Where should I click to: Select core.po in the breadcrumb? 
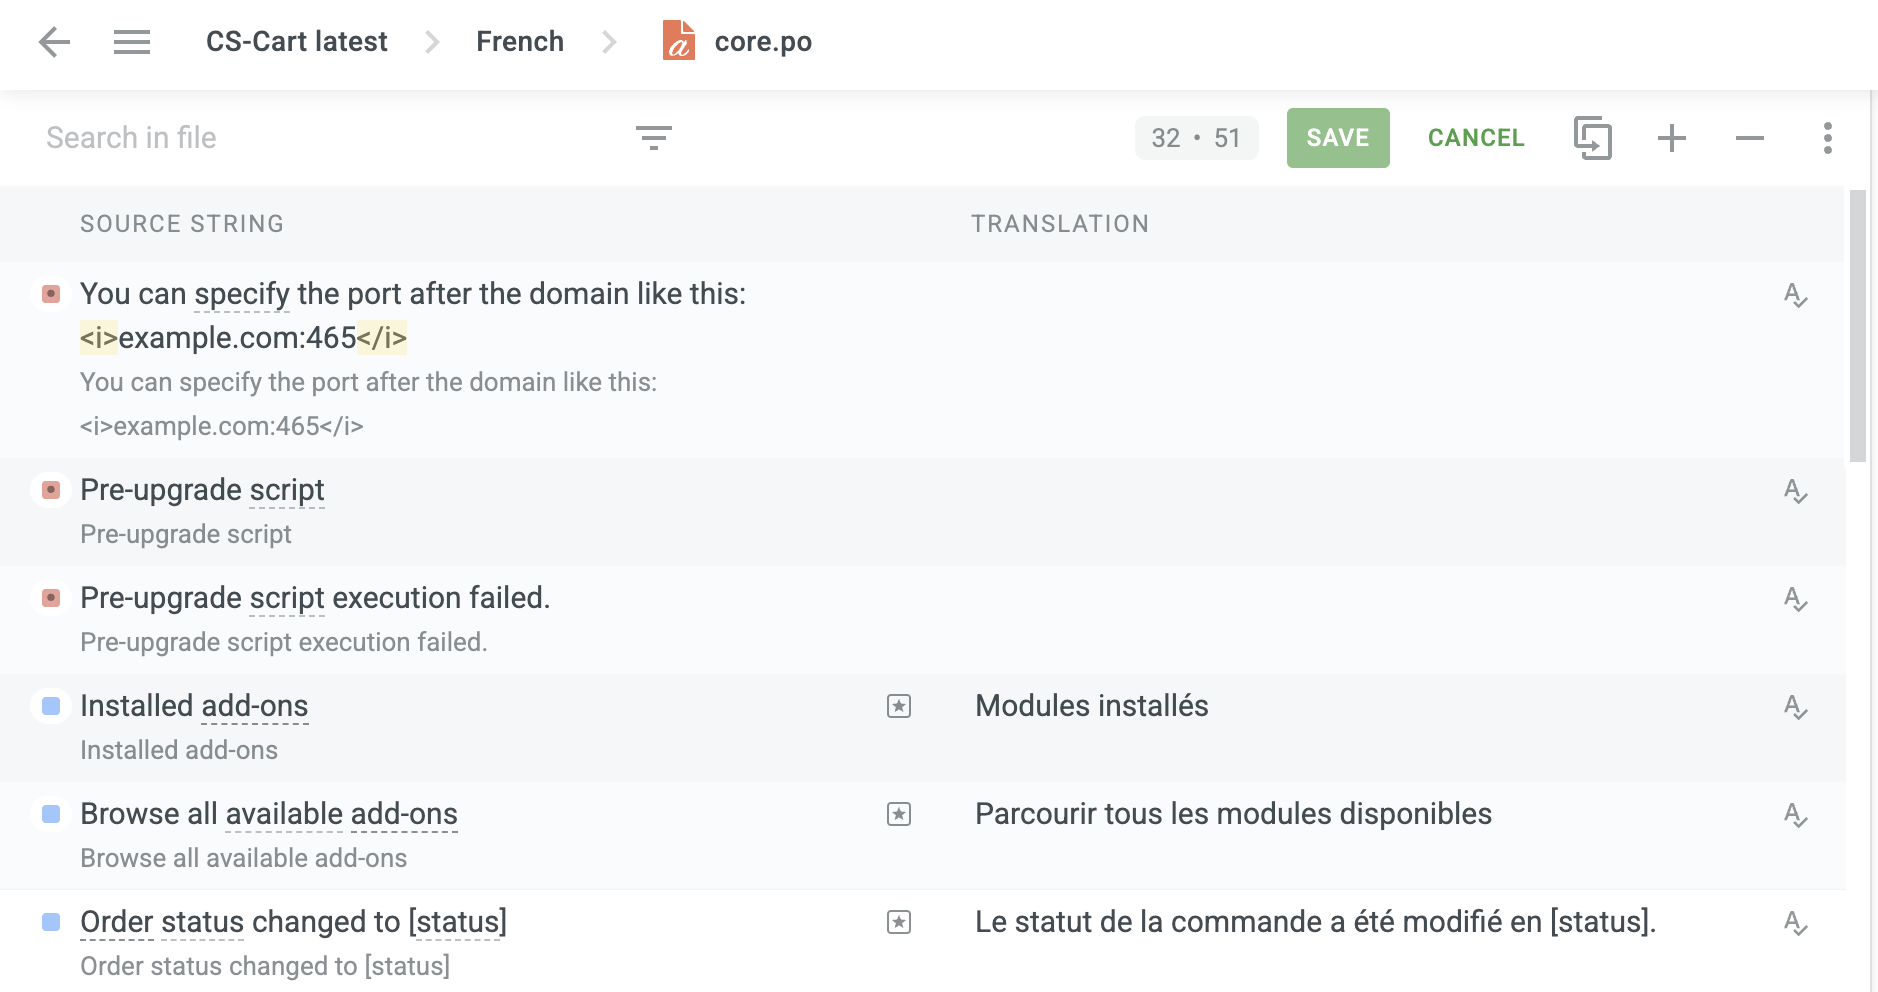click(x=763, y=42)
